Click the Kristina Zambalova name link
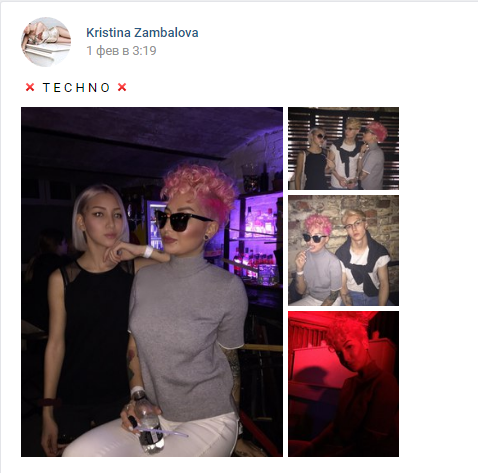The width and height of the screenshot is (478, 473). (142, 33)
